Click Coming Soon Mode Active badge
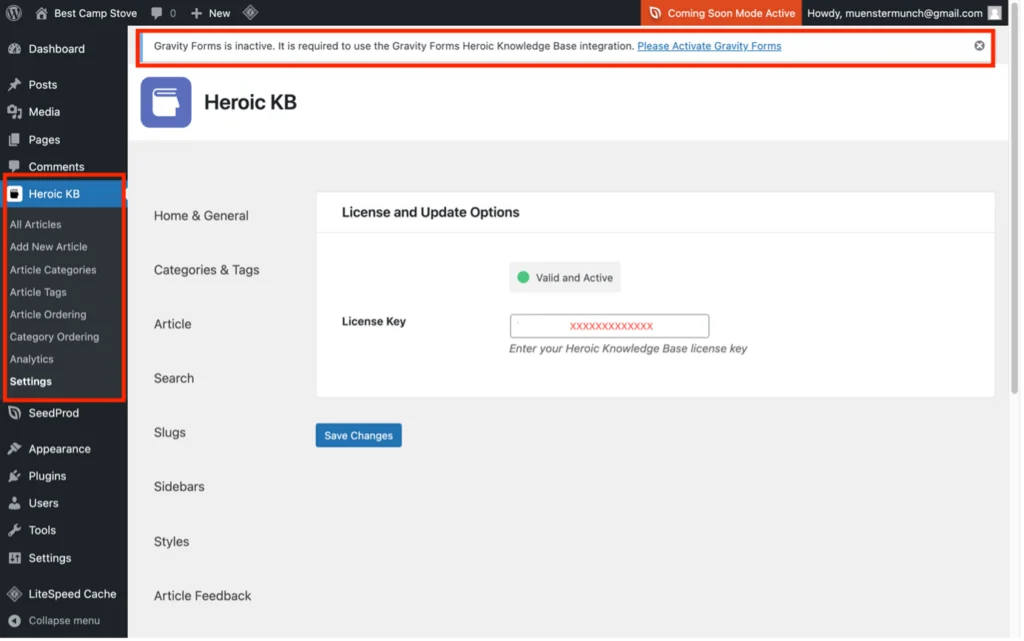The image size is (1024, 641). pos(721,13)
